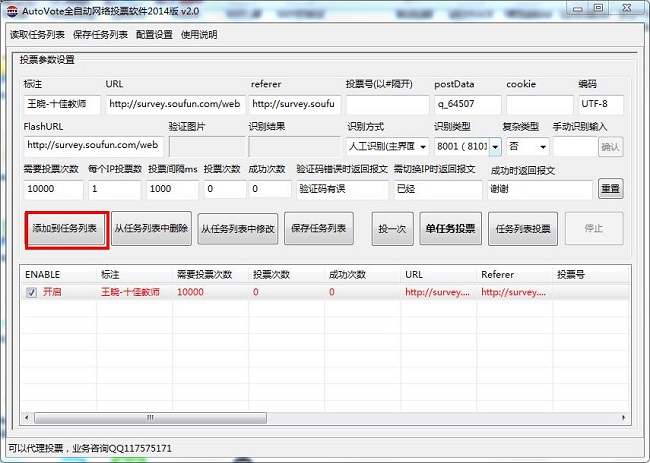Click the 成功次数 column header in task list
Image resolution: width=650 pixels, height=463 pixels.
click(x=362, y=274)
